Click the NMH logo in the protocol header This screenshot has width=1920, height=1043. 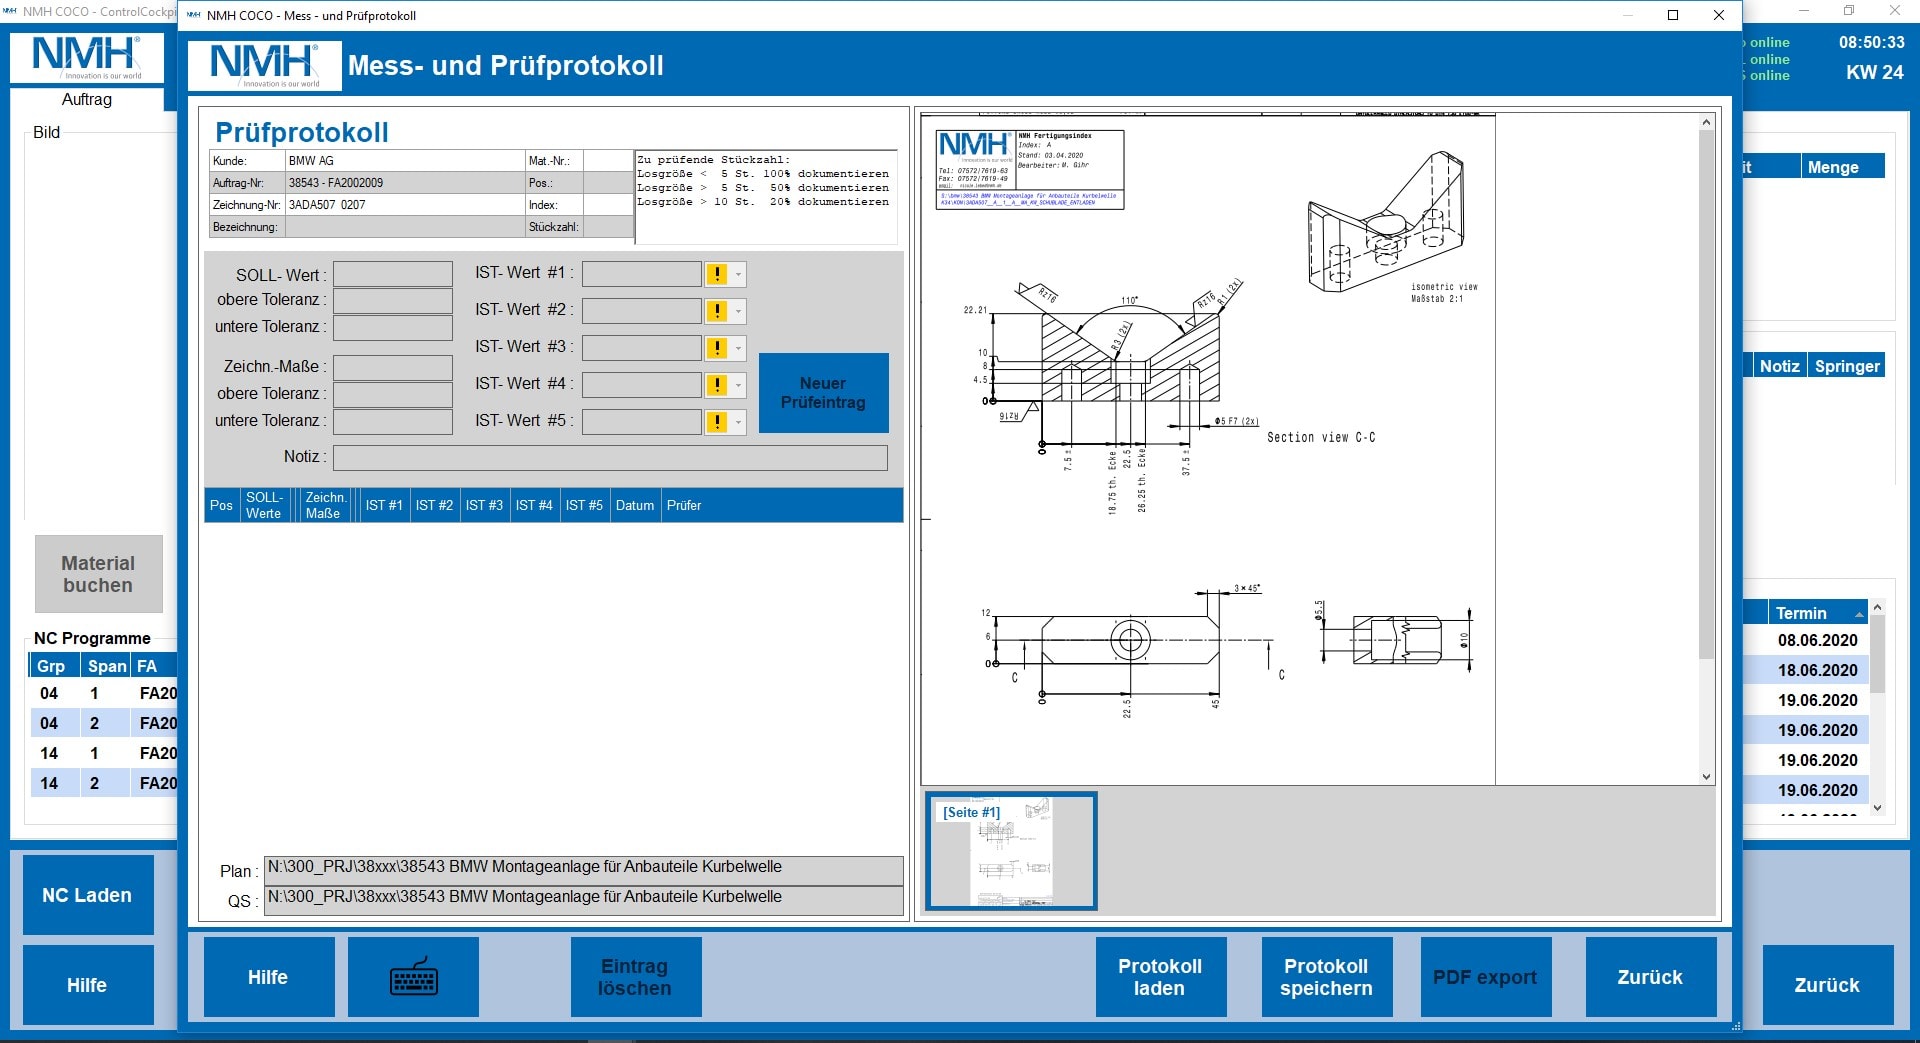click(x=265, y=66)
